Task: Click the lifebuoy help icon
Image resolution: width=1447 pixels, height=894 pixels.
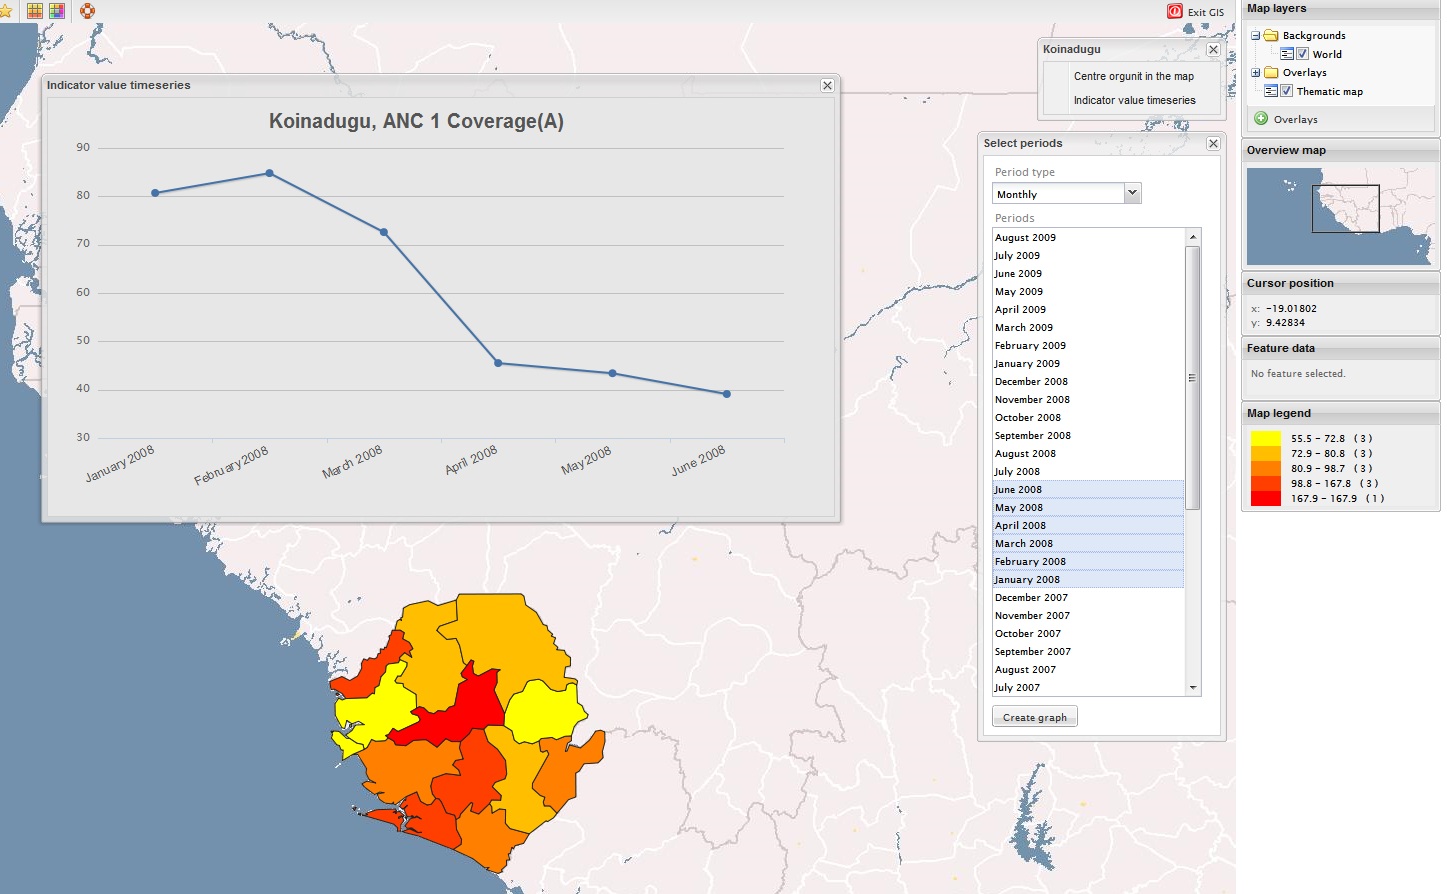Action: [87, 11]
